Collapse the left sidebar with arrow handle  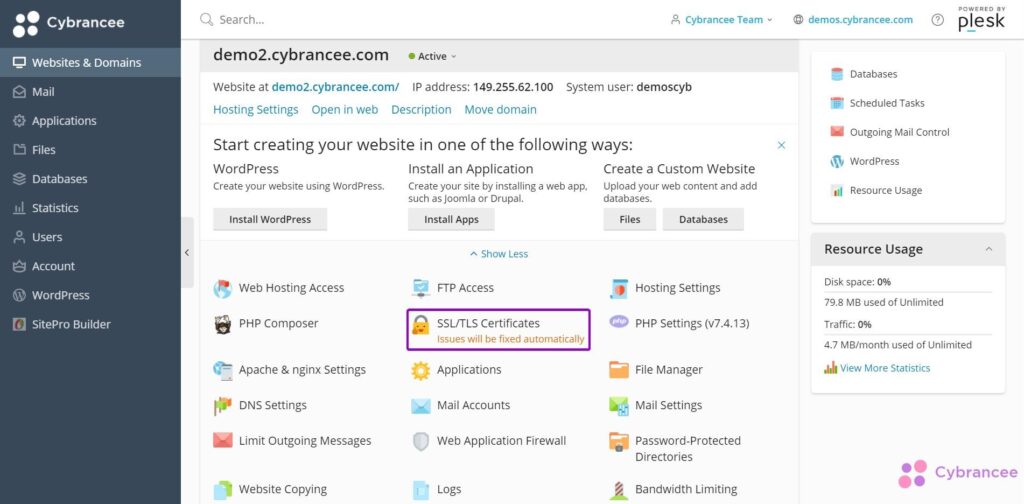[x=187, y=253]
